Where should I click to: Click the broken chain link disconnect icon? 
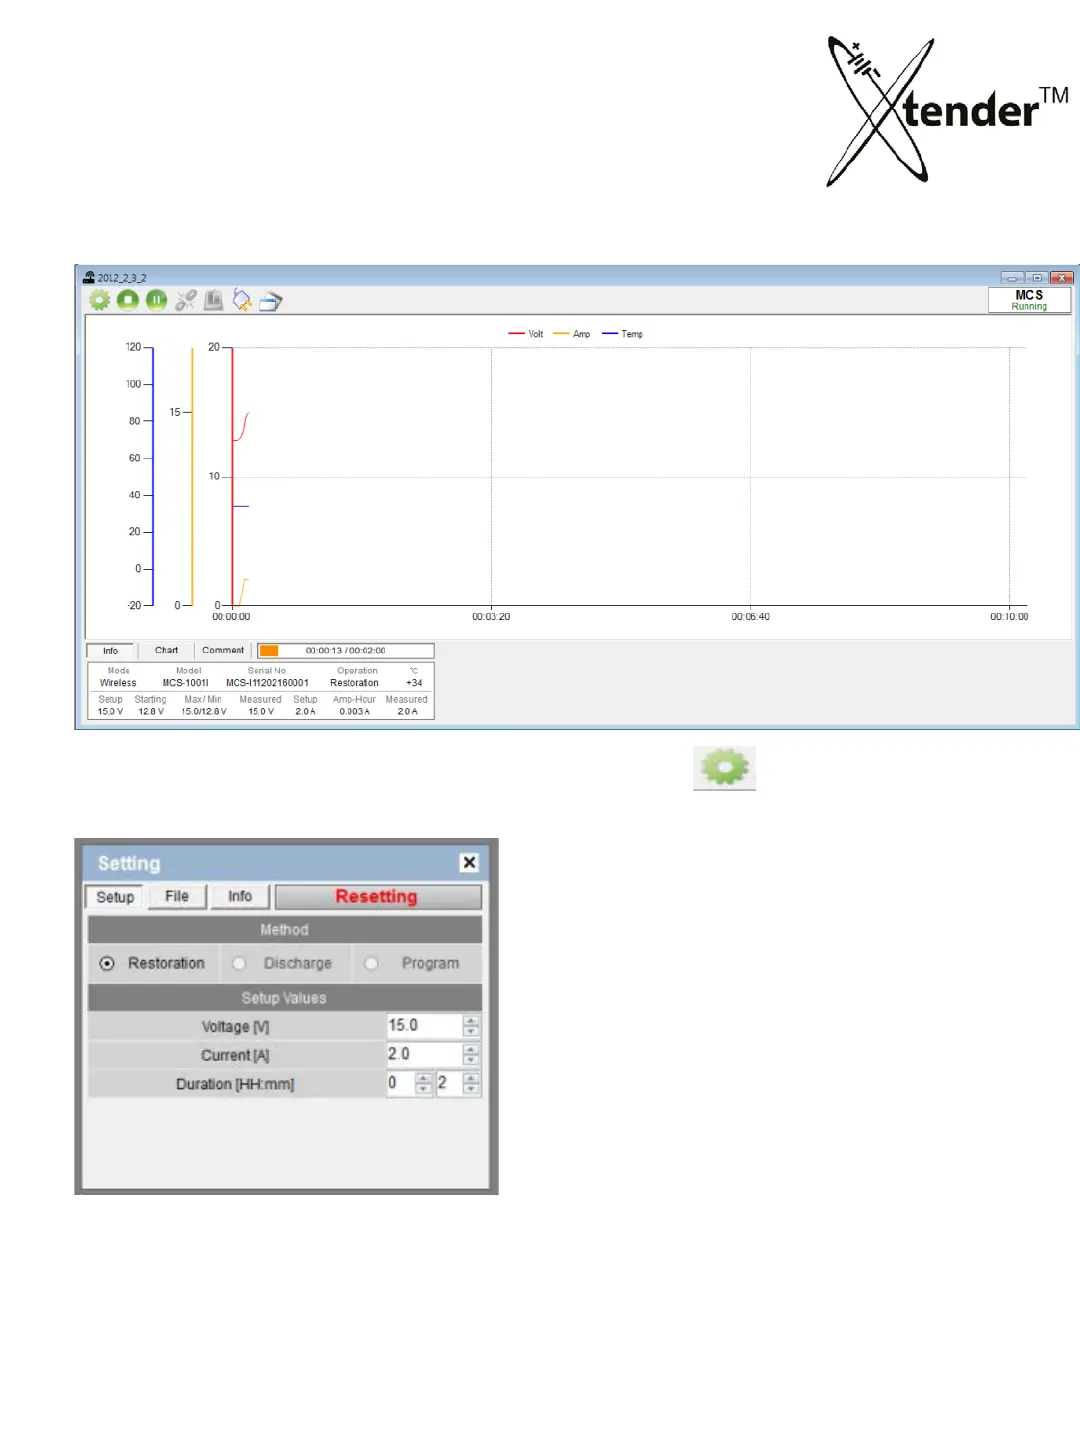tap(185, 300)
